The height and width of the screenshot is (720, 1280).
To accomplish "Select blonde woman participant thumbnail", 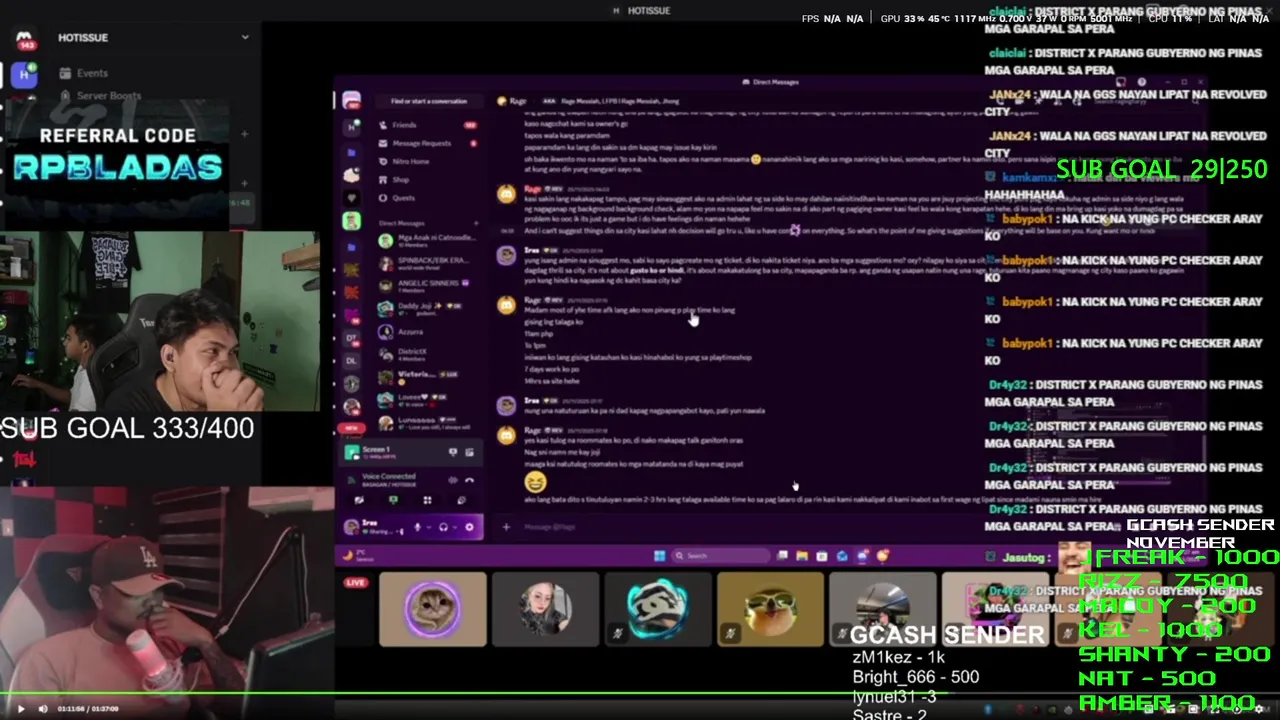I will coord(546,609).
